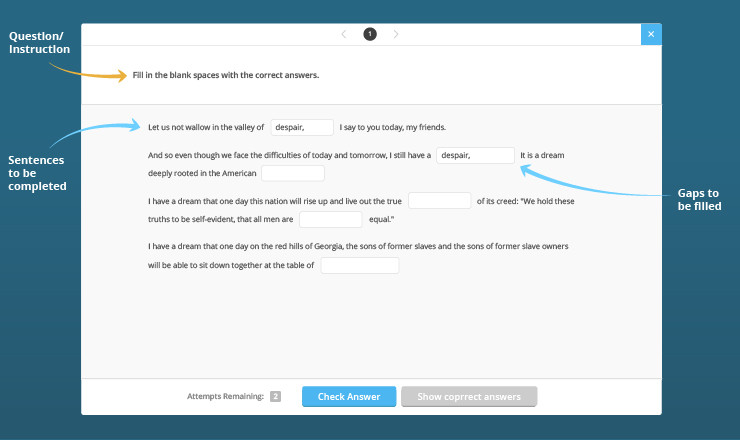740x440 pixels.
Task: Go to previous question with left chevron
Action: pyautogui.click(x=344, y=34)
